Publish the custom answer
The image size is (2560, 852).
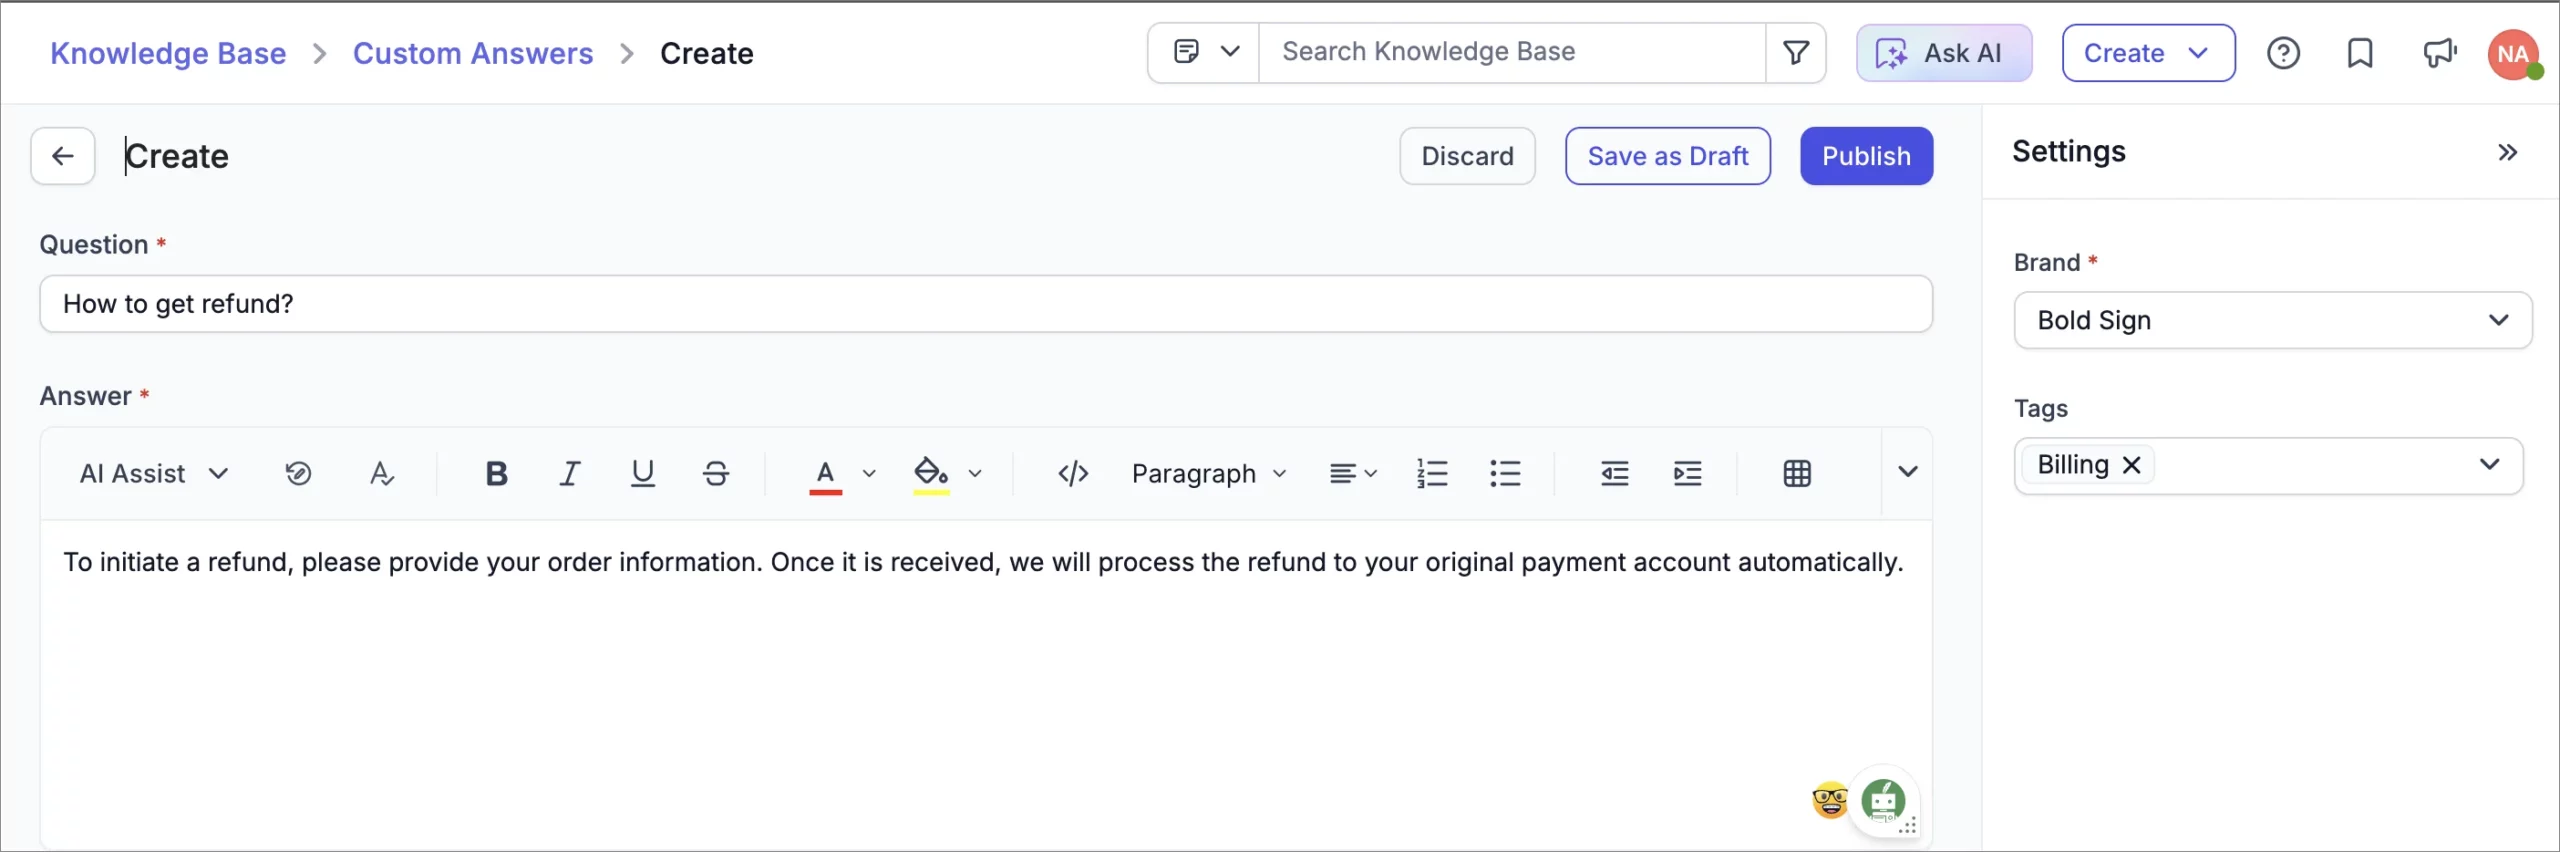pyautogui.click(x=1866, y=156)
